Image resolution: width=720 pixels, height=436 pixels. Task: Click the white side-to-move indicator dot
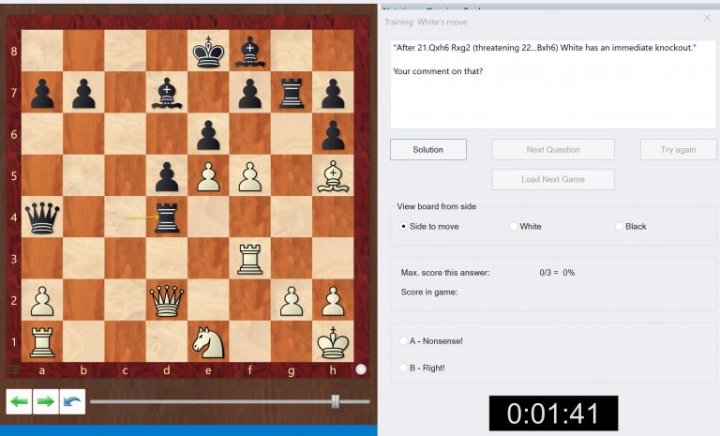[x=361, y=369]
